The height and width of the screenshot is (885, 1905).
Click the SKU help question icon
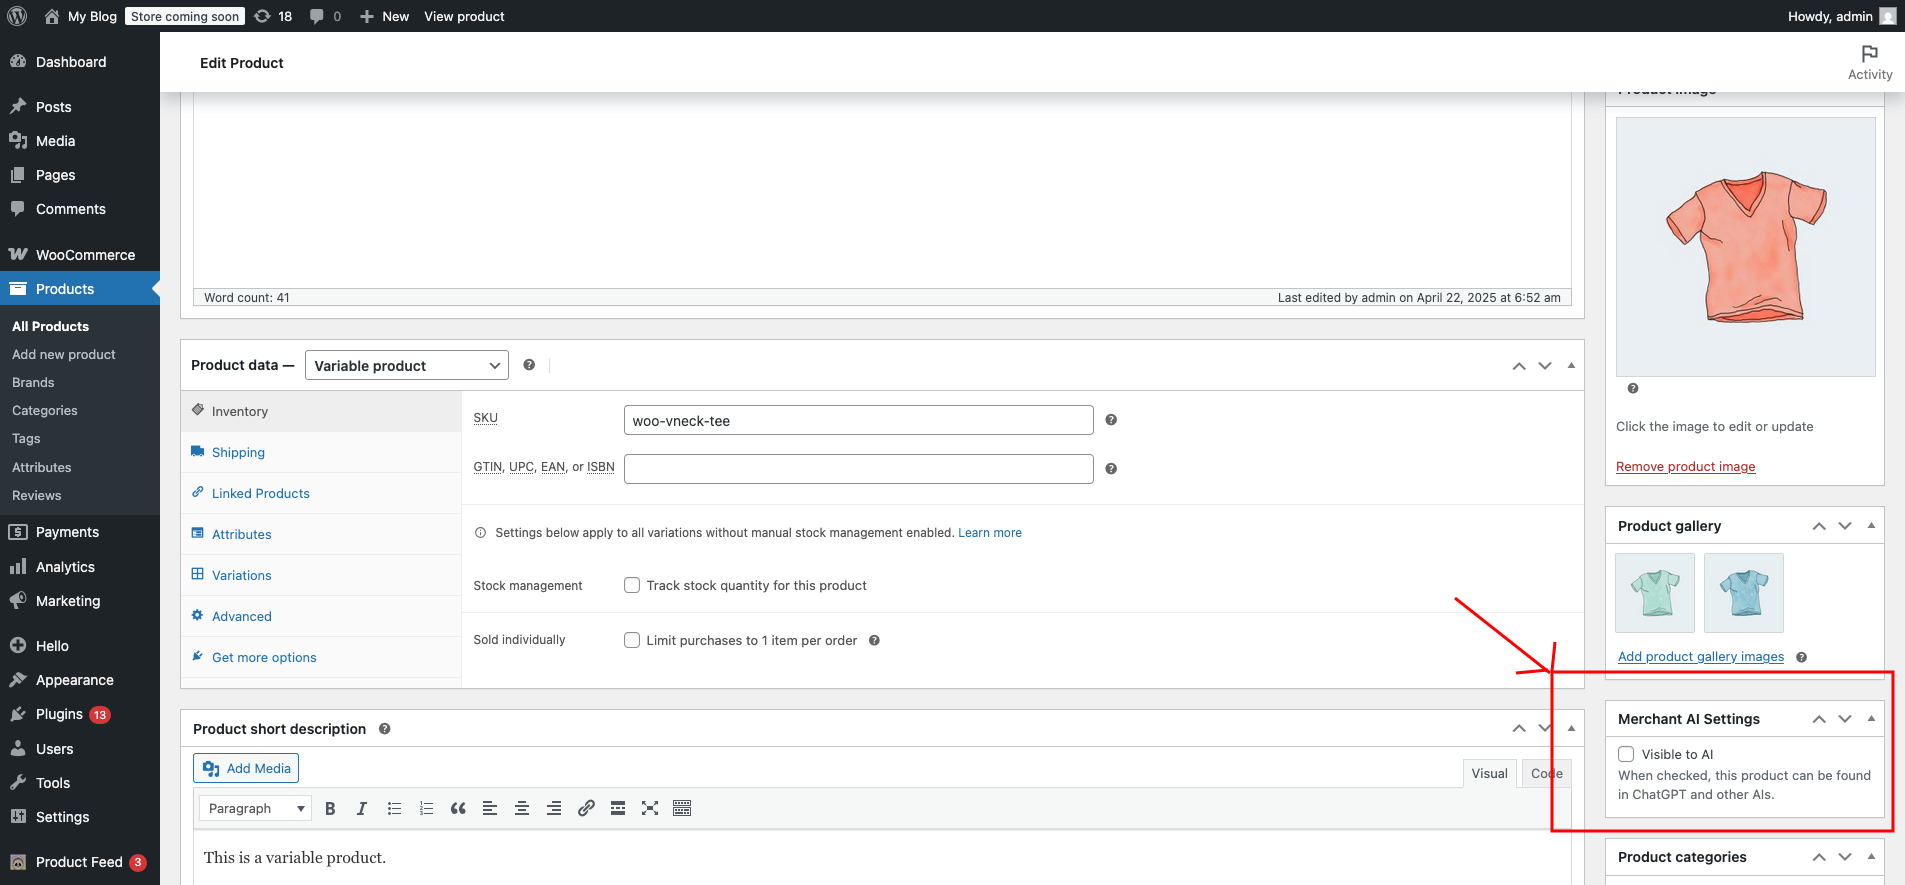coord(1111,420)
